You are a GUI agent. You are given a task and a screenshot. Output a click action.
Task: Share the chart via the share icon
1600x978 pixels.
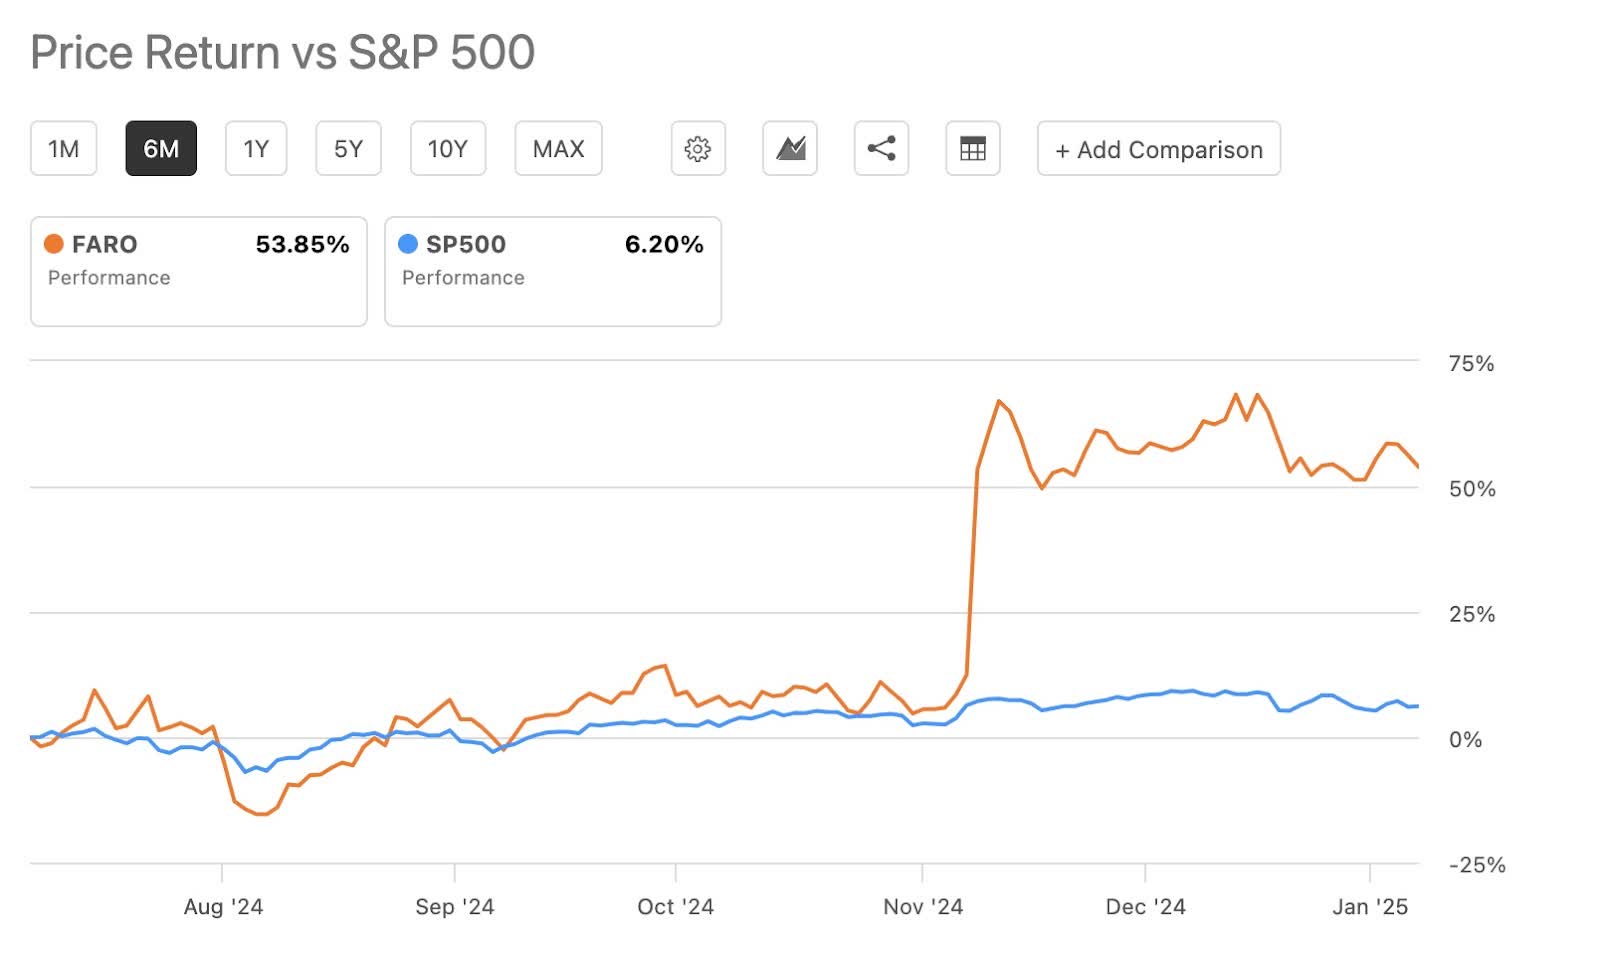881,148
